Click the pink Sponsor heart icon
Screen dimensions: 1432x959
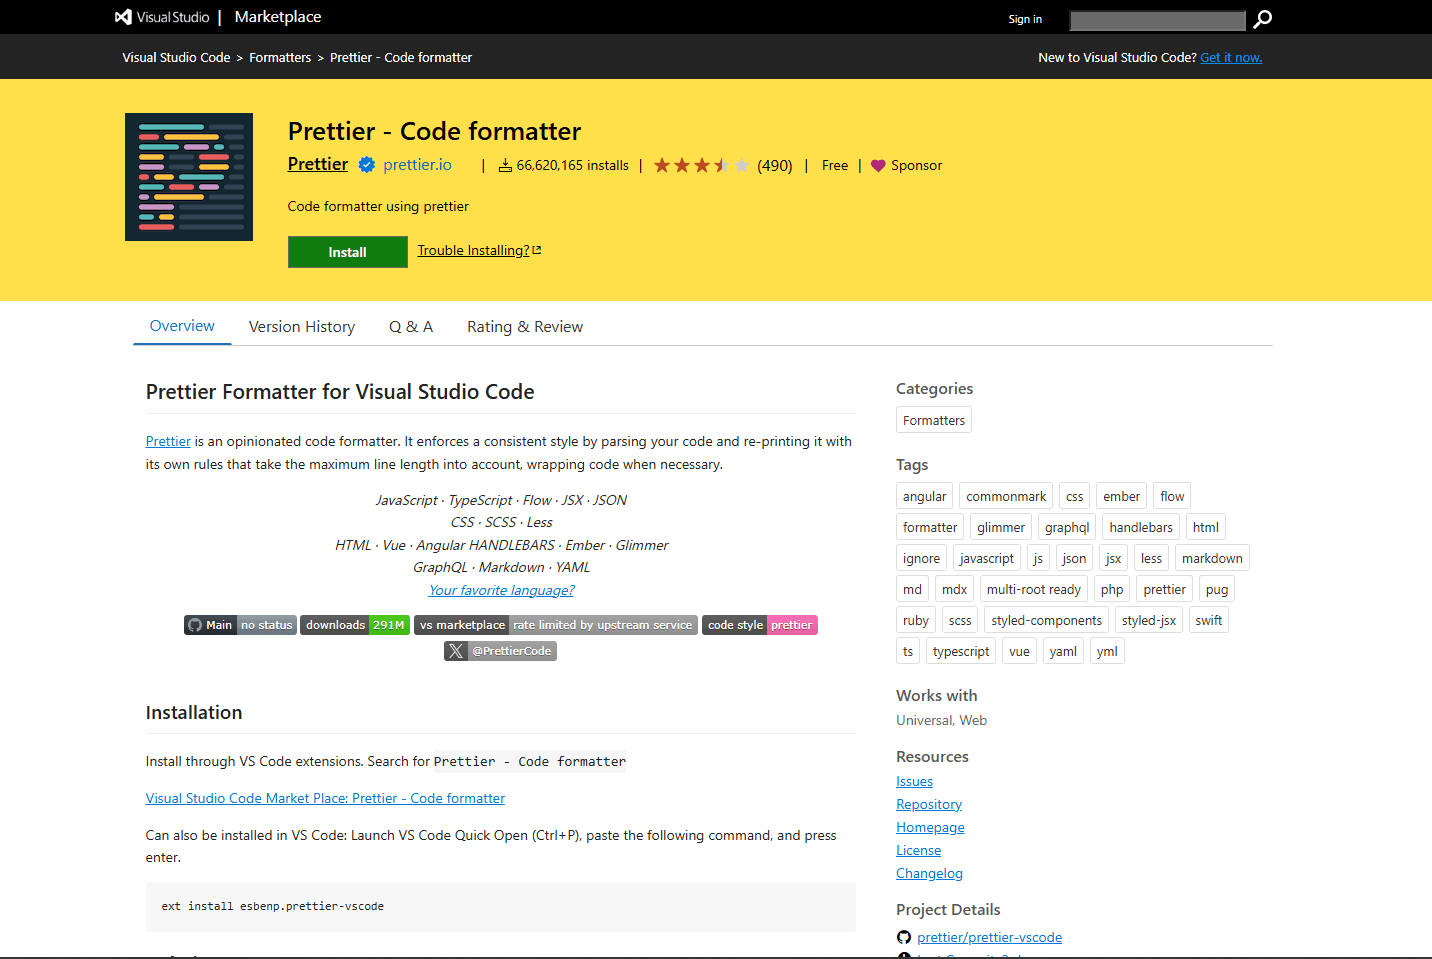click(877, 165)
